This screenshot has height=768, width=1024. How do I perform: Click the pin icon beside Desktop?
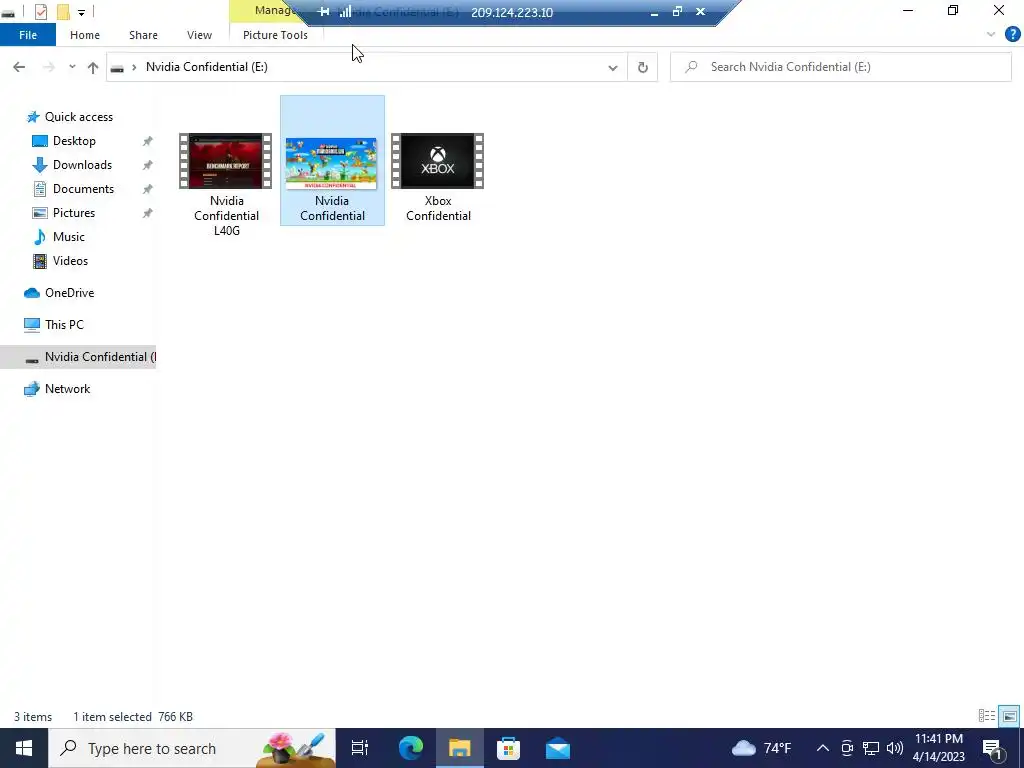click(148, 141)
